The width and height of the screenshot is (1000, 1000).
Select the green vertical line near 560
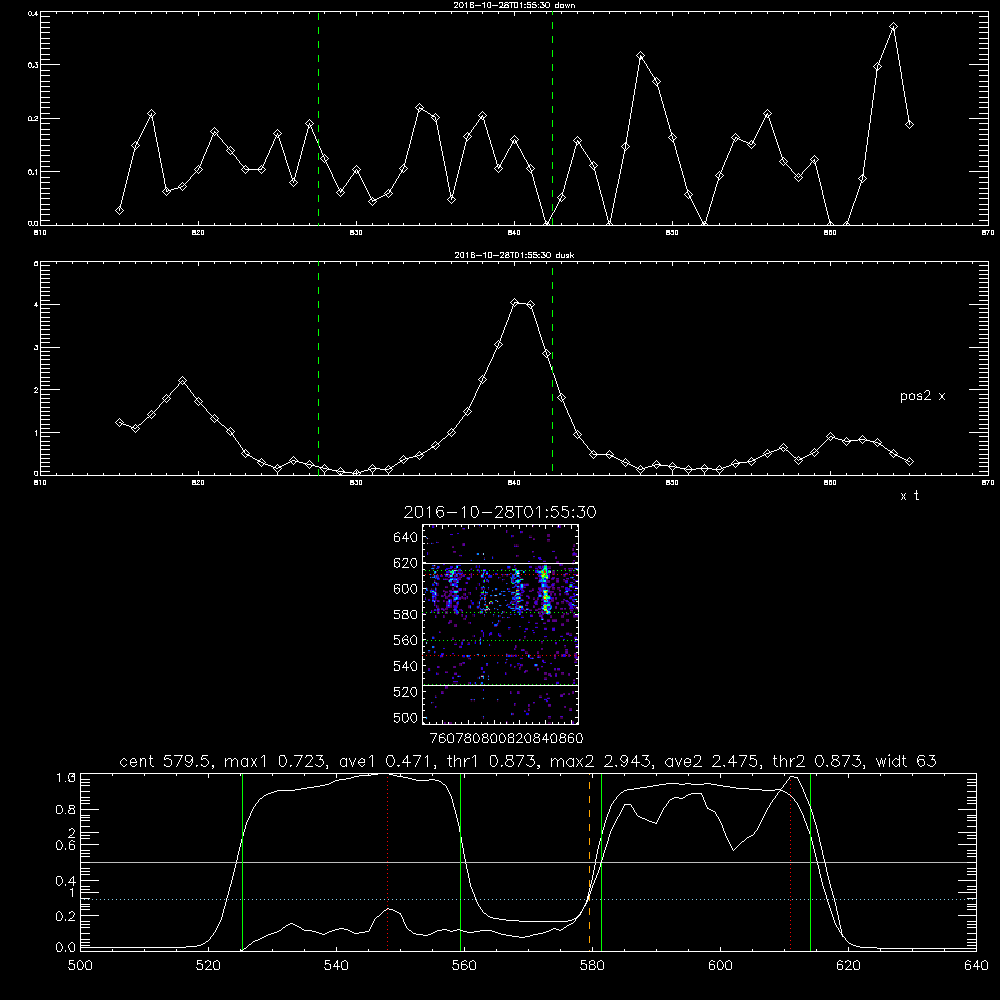click(460, 862)
